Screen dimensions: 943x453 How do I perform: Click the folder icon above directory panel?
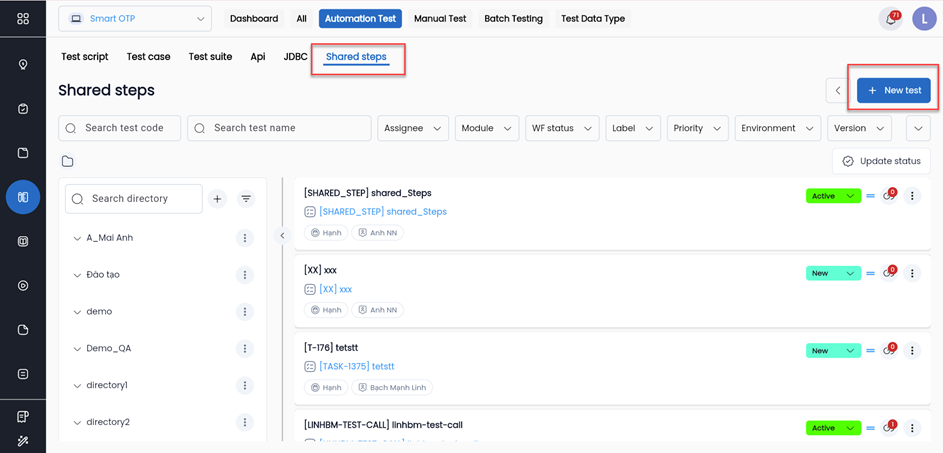[68, 161]
